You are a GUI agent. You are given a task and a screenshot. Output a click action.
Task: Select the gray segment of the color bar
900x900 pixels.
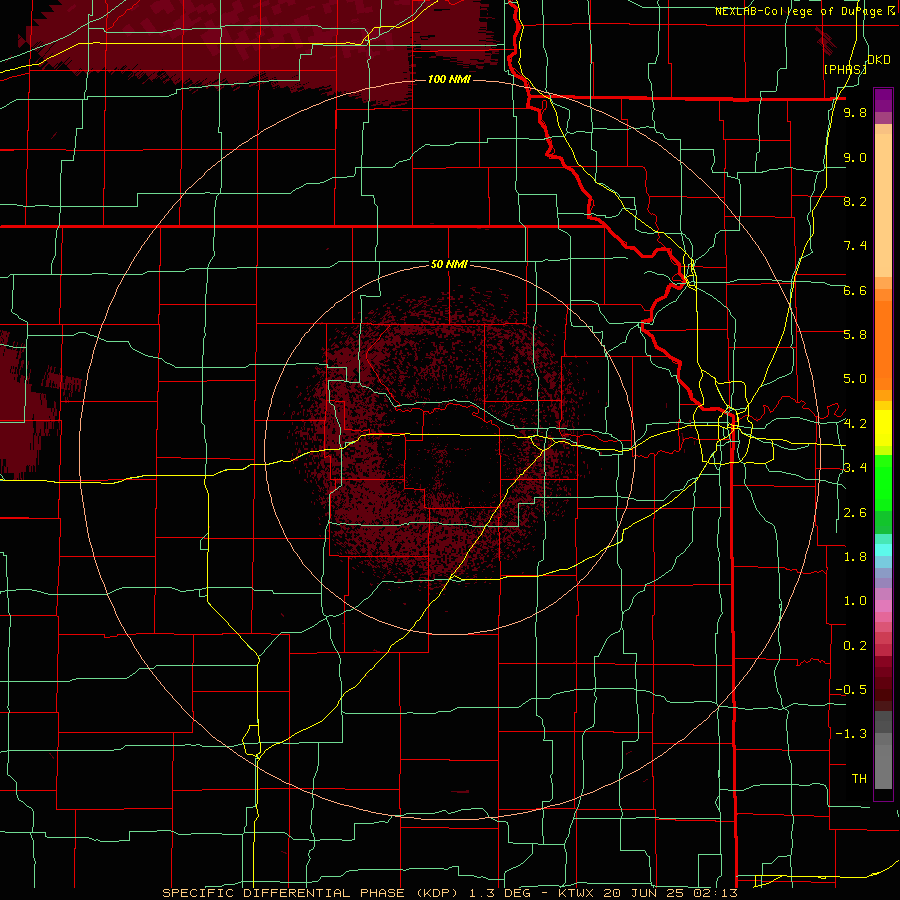pos(883,752)
